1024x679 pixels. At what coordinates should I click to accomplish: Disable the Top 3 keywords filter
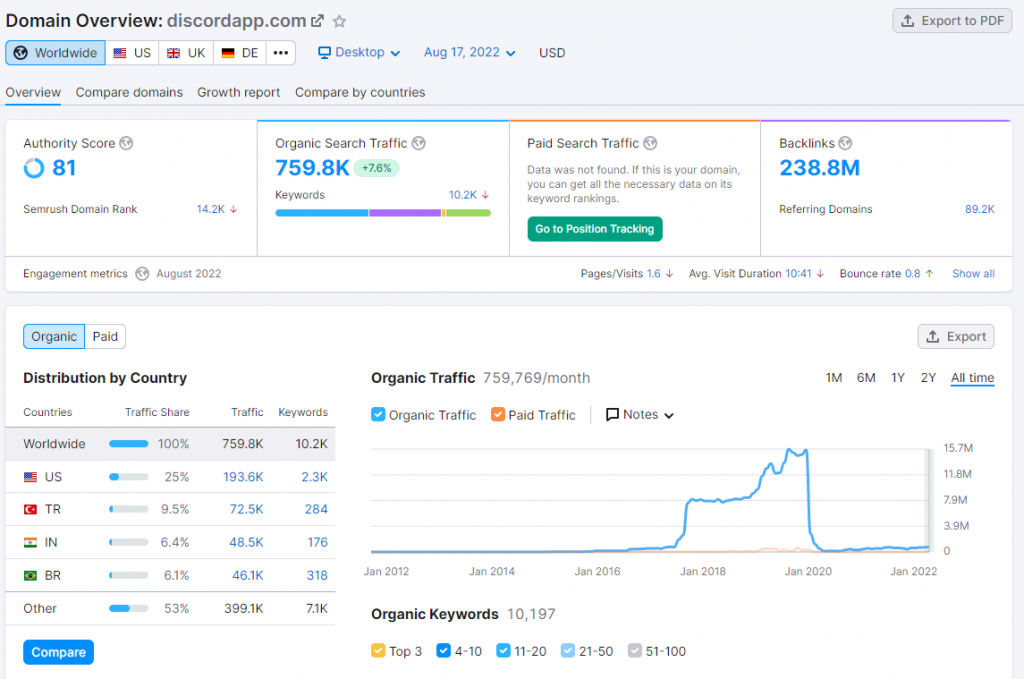click(x=377, y=650)
